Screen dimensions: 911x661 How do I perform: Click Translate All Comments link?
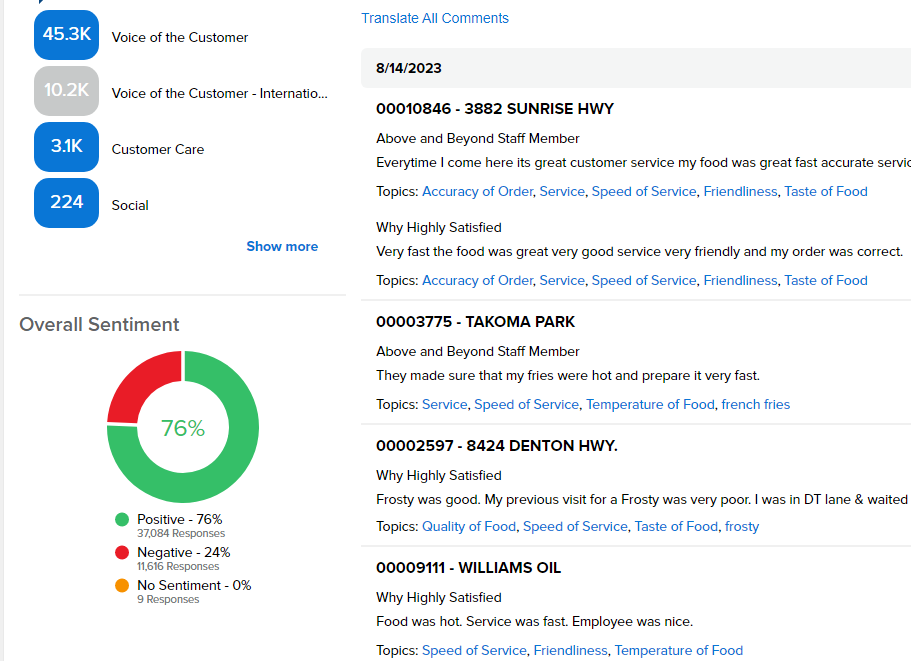click(435, 19)
